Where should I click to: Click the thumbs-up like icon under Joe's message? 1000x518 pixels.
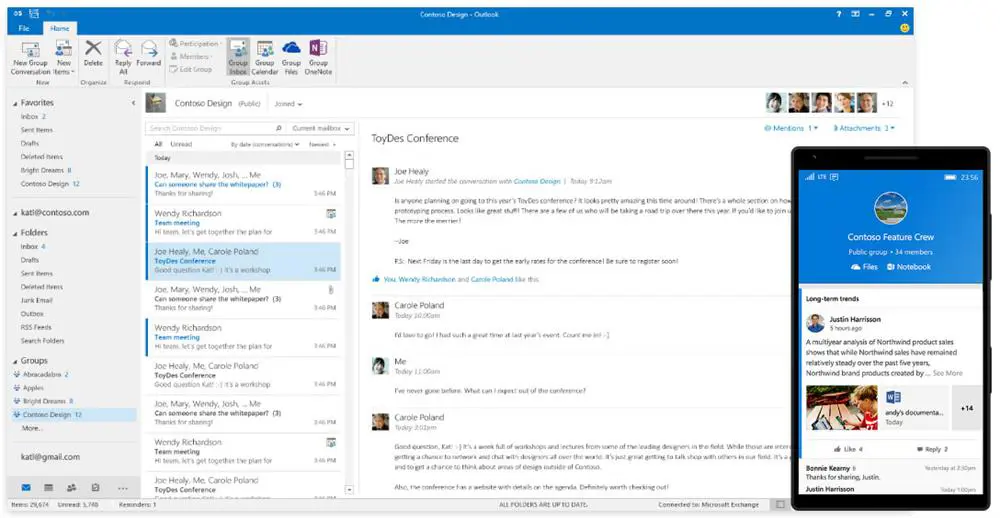pyautogui.click(x=376, y=279)
